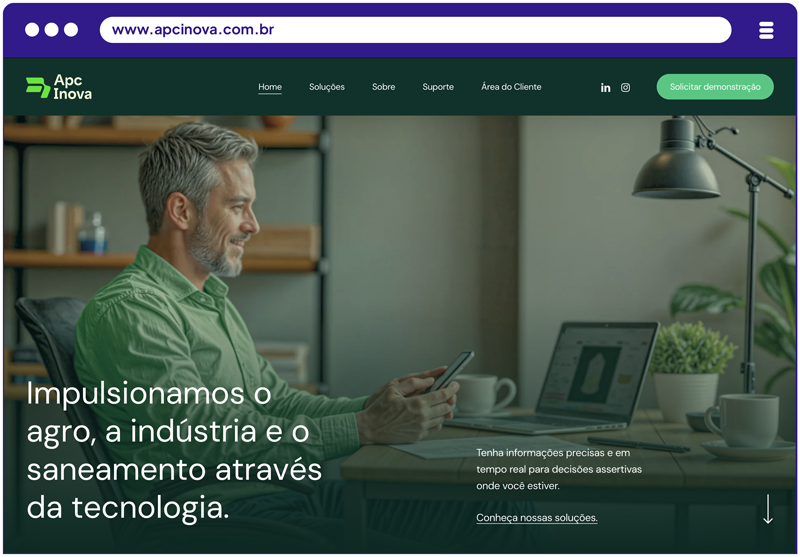Click the laptop screen in hero photo

click(x=597, y=368)
